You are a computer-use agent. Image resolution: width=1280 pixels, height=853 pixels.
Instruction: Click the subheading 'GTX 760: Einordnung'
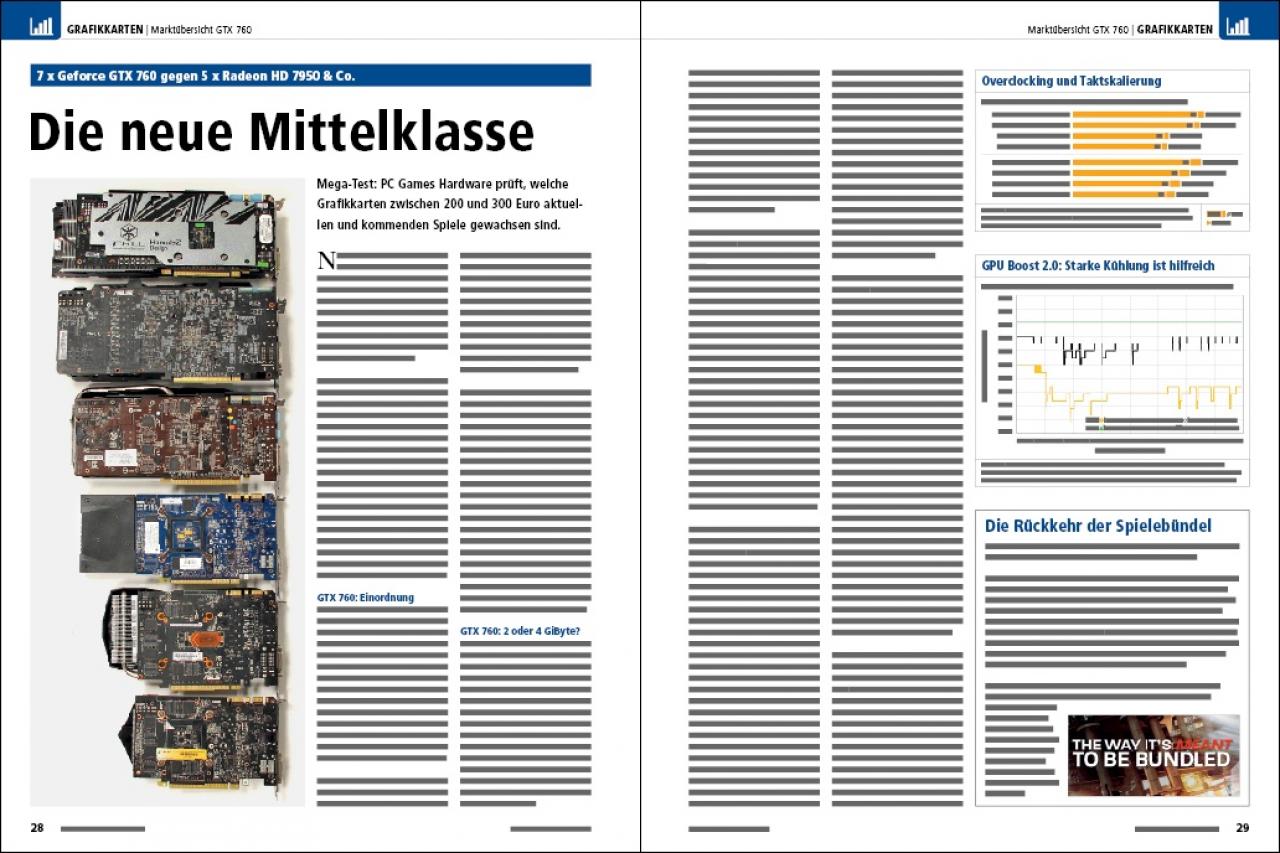point(365,598)
